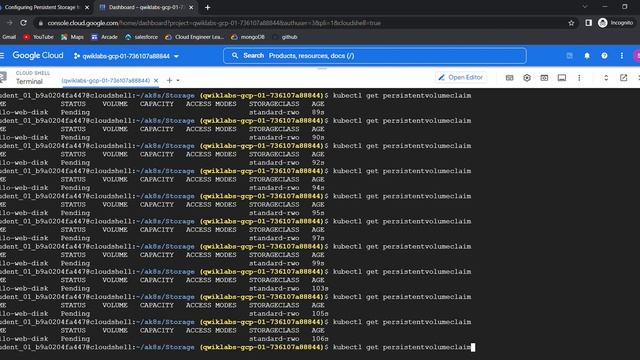Reload the page with the refresh icon
The image size is (640, 360).
click(x=24, y=23)
